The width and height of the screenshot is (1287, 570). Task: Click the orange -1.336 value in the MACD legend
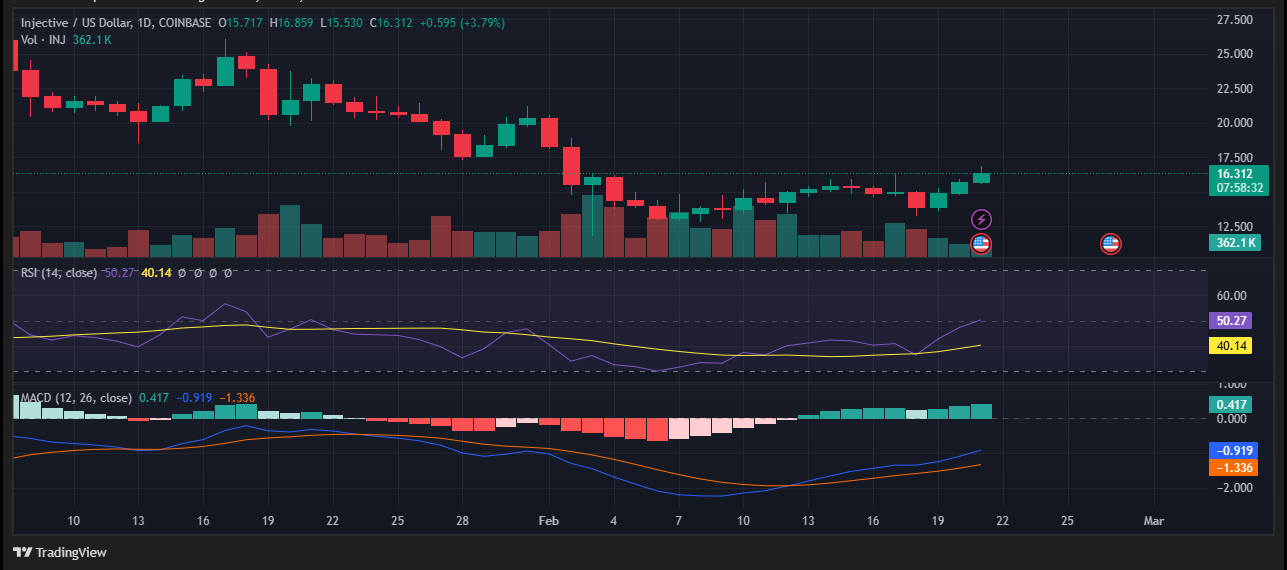tap(237, 398)
